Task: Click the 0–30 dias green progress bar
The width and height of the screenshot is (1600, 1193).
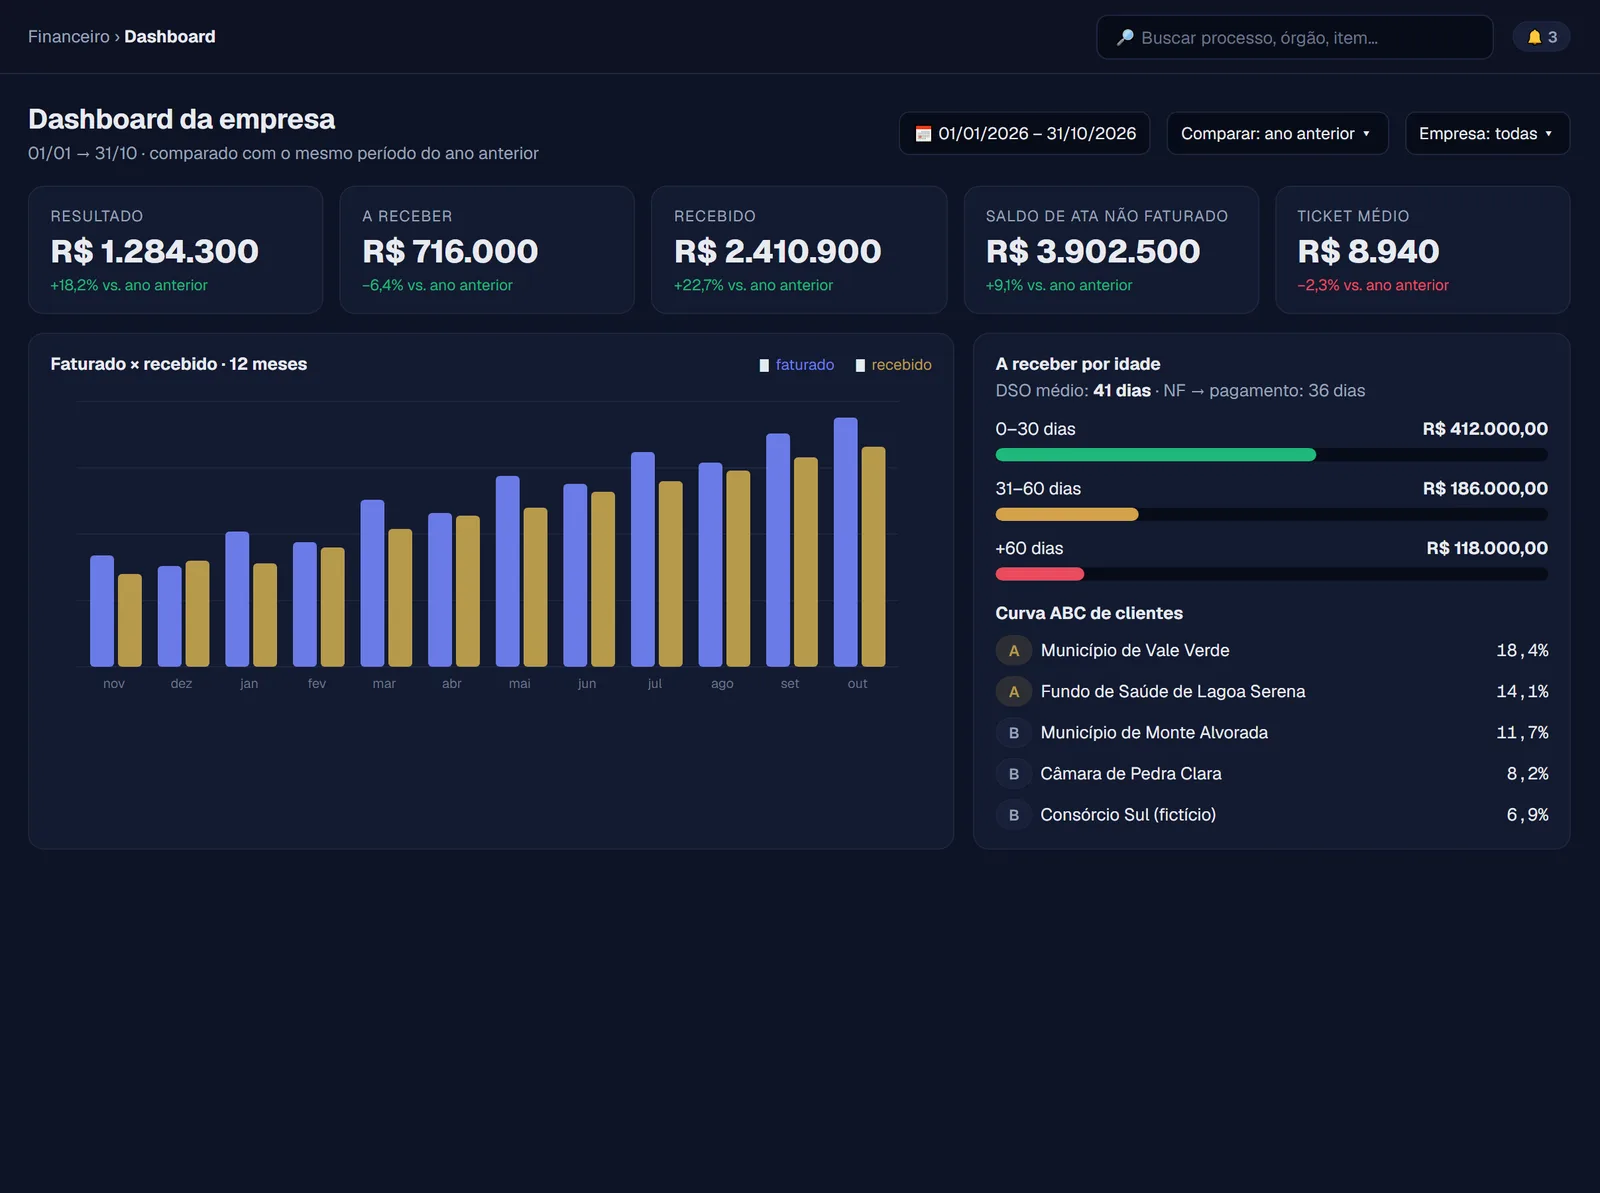Action: 1155,455
